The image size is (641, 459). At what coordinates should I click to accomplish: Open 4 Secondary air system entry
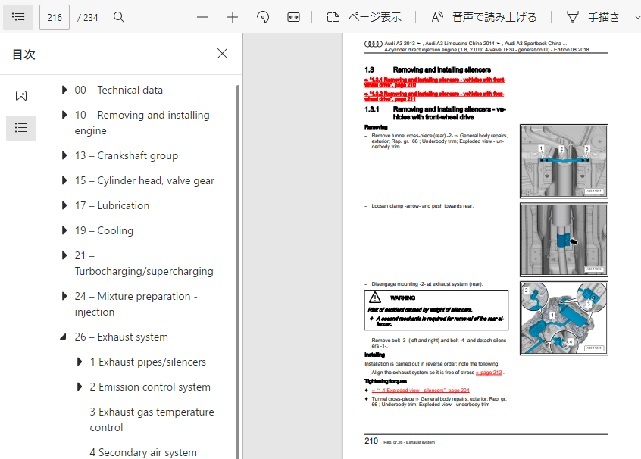pyautogui.click(x=143, y=452)
